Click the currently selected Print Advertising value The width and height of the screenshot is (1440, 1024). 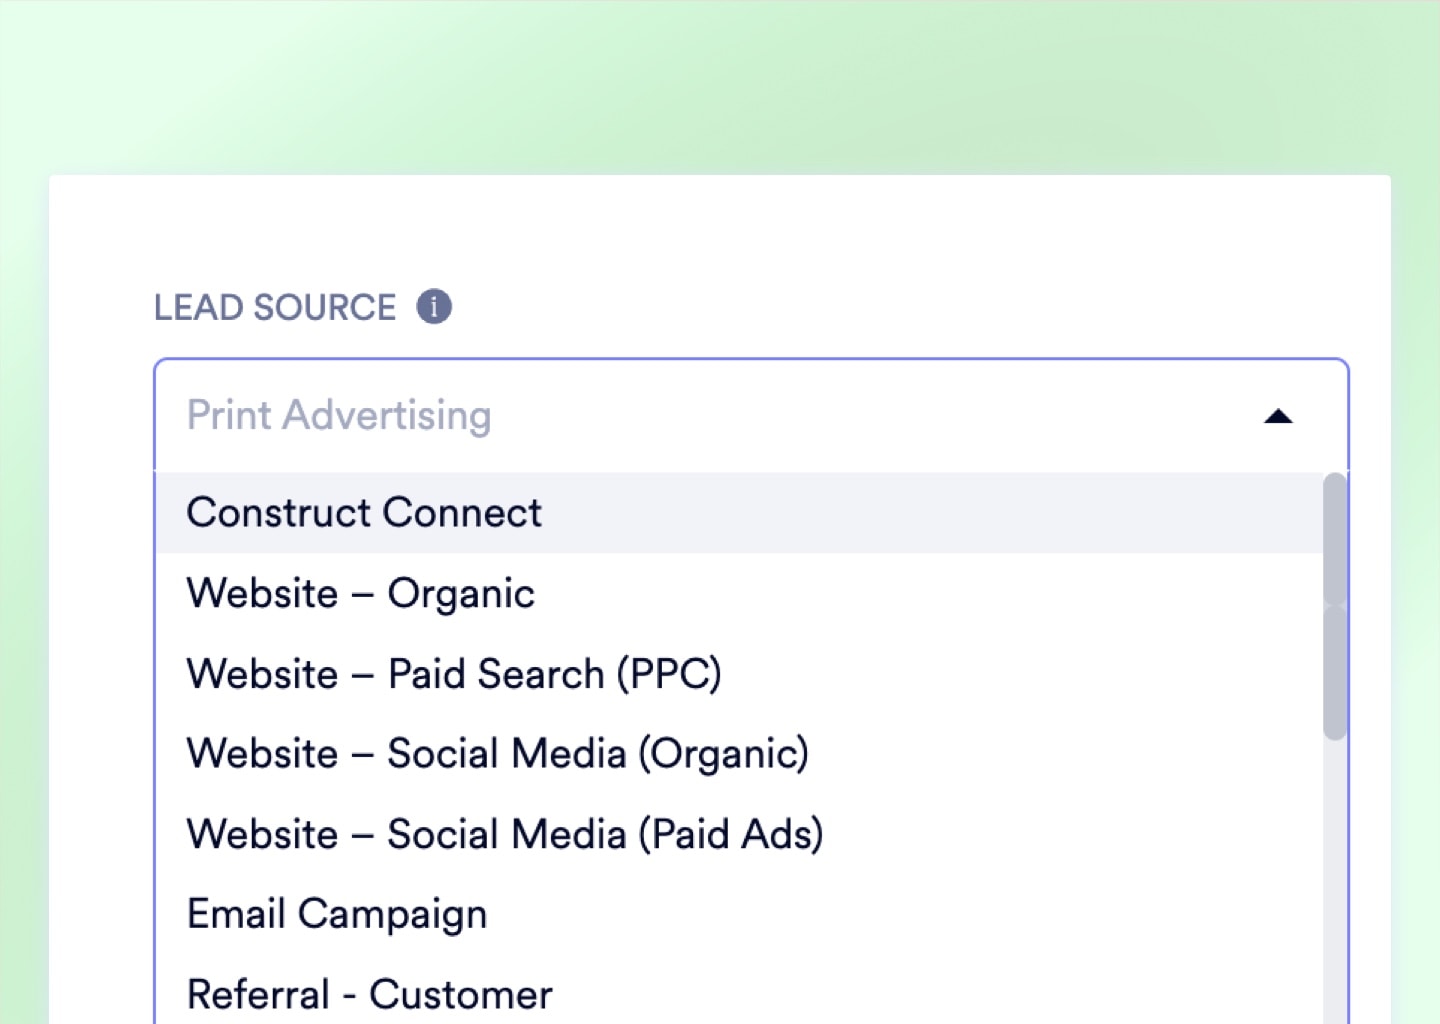pyautogui.click(x=338, y=415)
